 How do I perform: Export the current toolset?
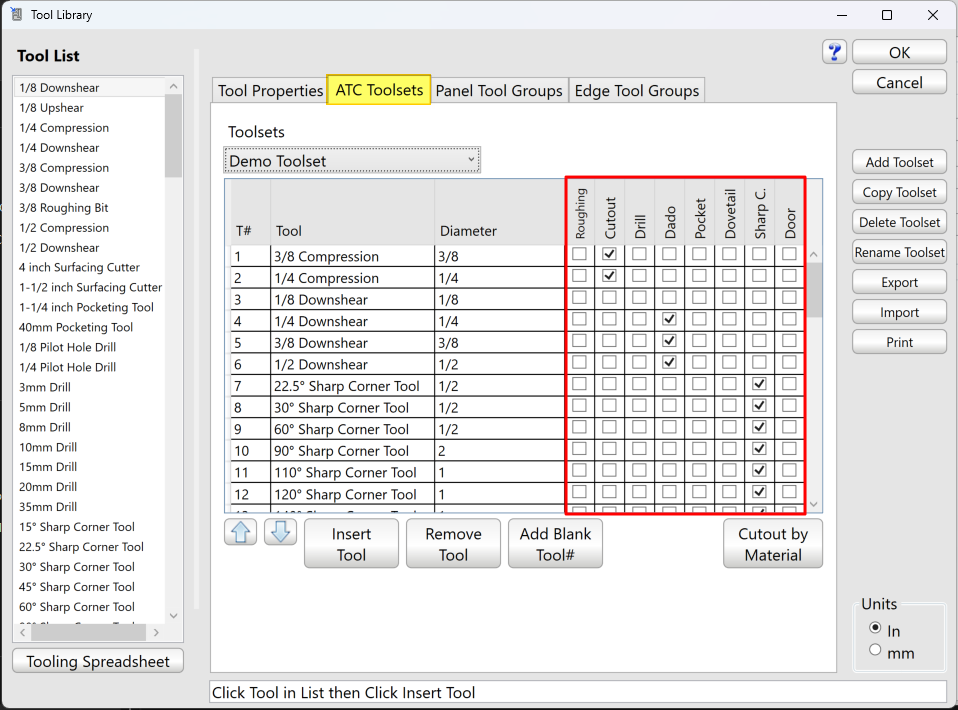coord(899,282)
